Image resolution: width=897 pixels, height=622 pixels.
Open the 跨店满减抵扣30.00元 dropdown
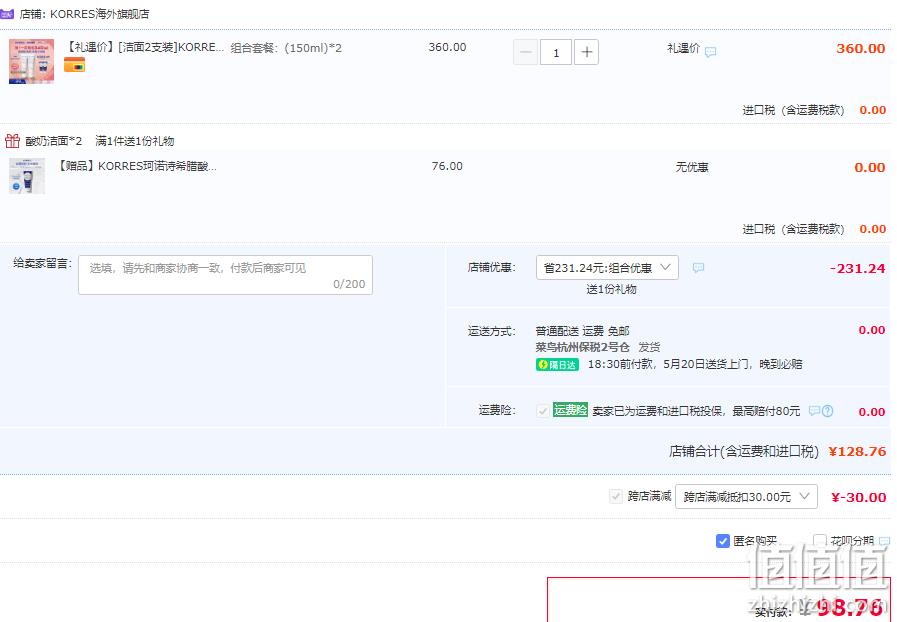point(746,497)
